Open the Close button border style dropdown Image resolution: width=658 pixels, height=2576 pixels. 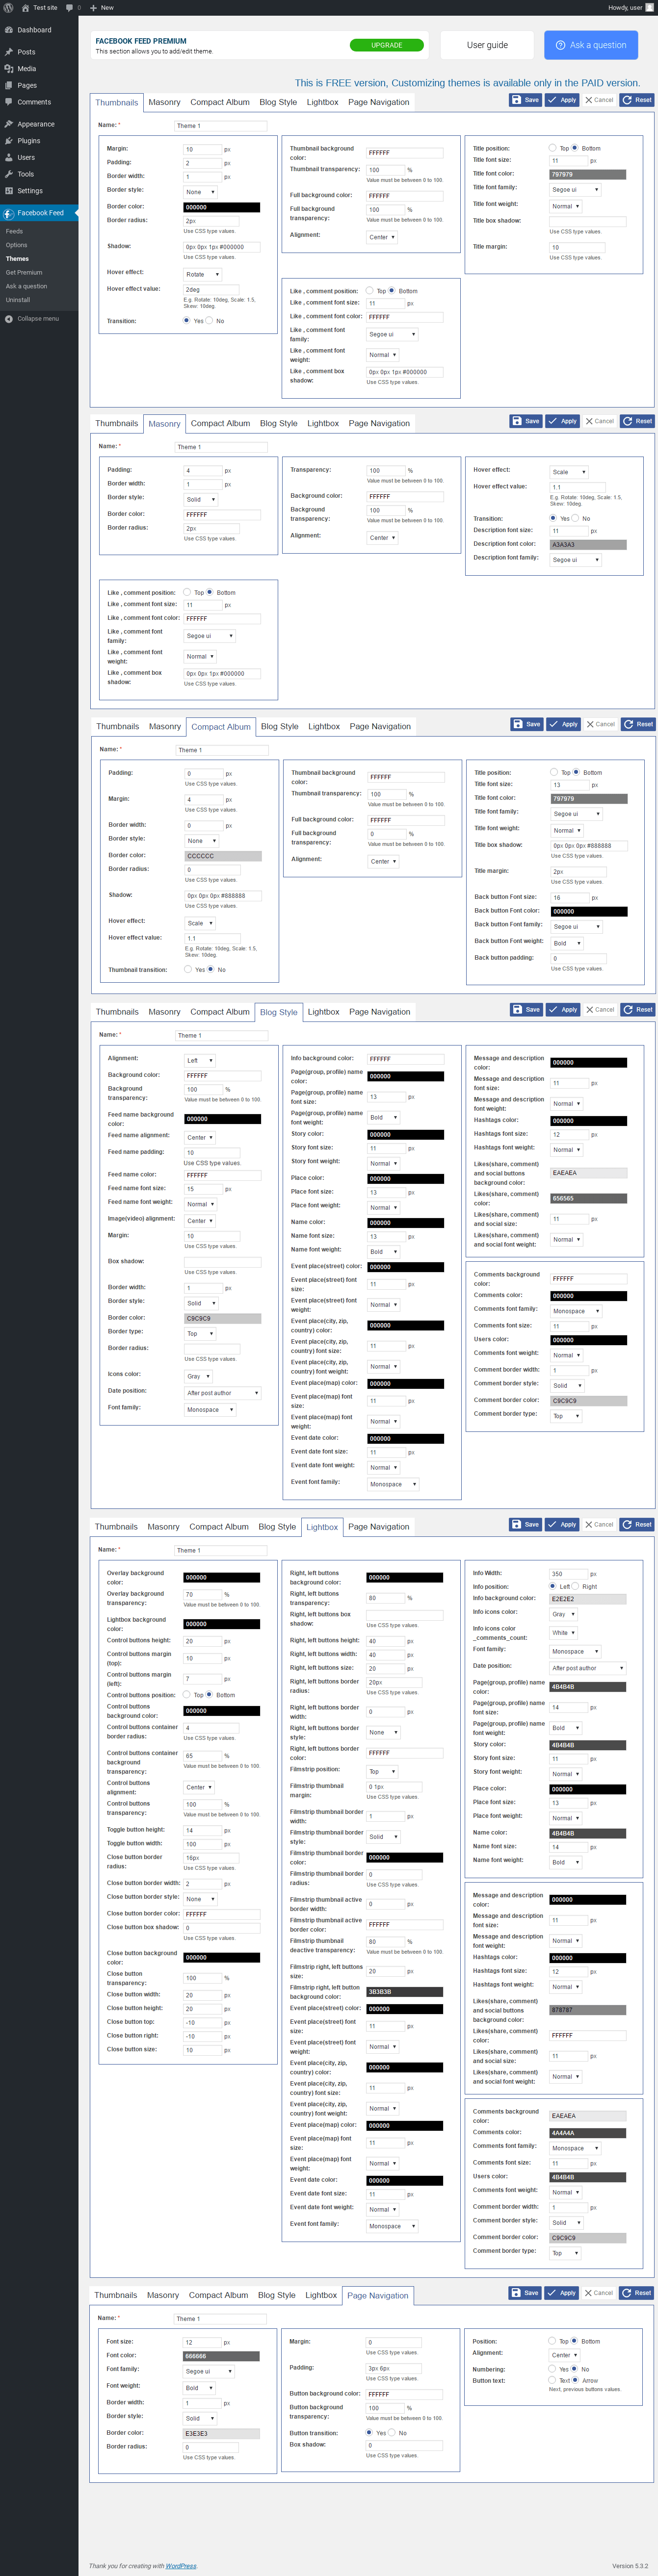pyautogui.click(x=200, y=1898)
